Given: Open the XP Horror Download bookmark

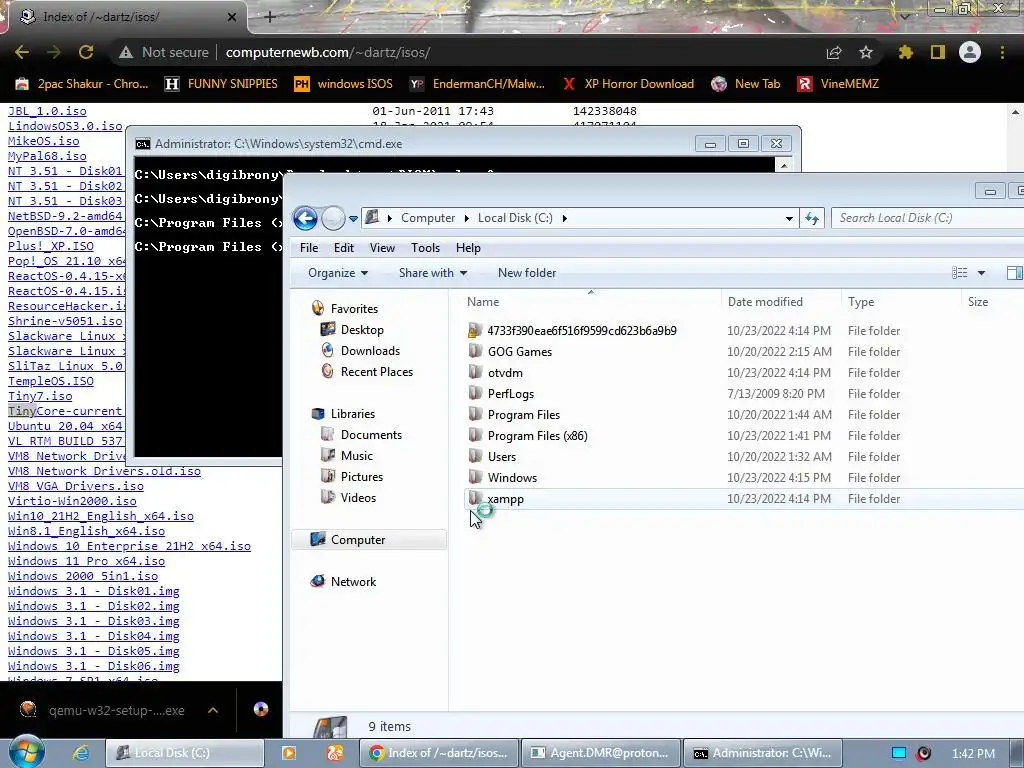Looking at the screenshot, I should pos(628,84).
